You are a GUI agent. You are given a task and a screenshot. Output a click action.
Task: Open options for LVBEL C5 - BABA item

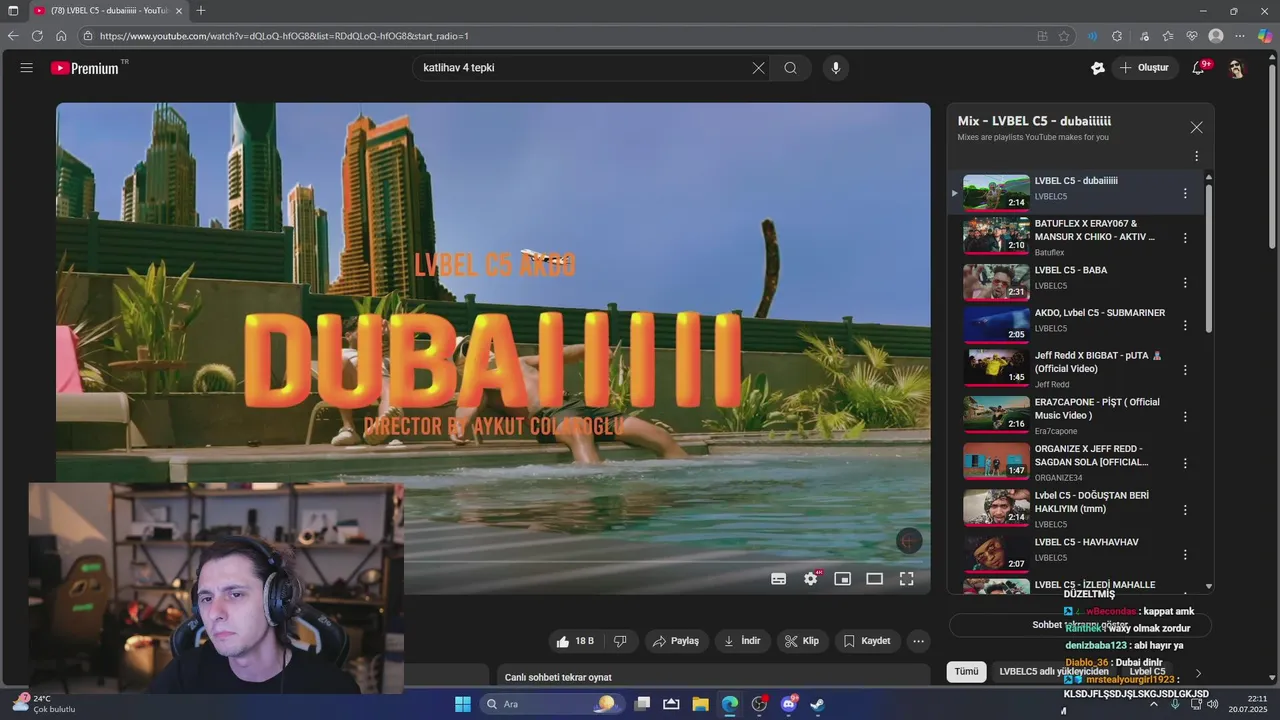coord(1185,282)
